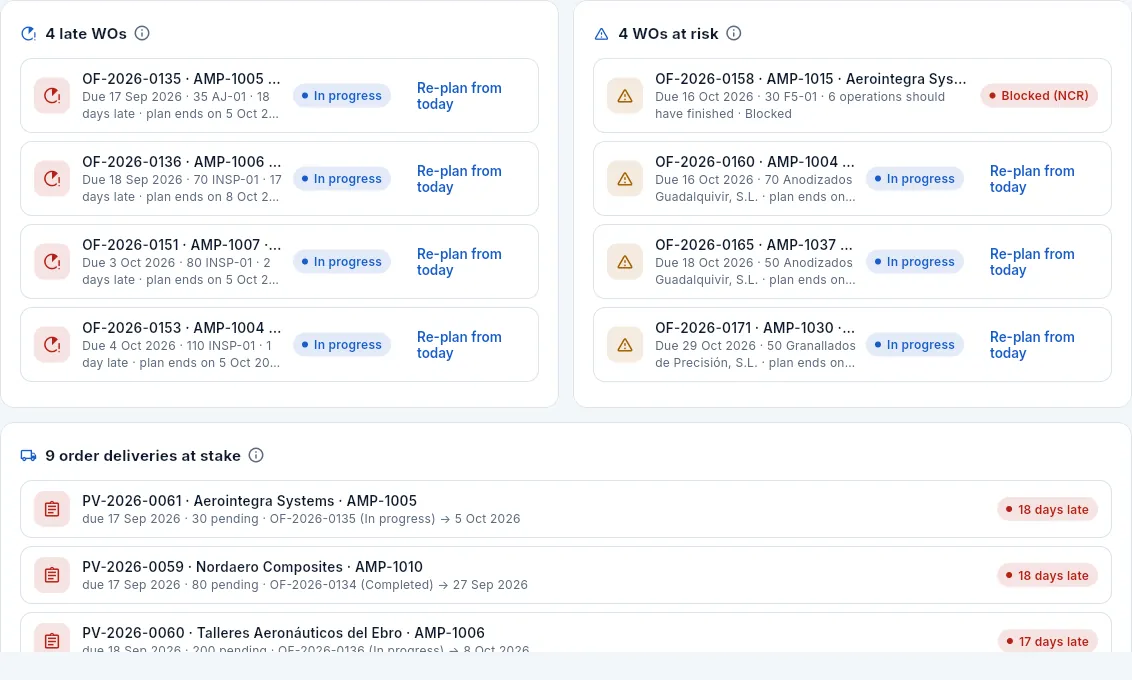Open work order title 'OF-2026-0171 · AMP-1030'
This screenshot has width=1132, height=680.
point(754,328)
